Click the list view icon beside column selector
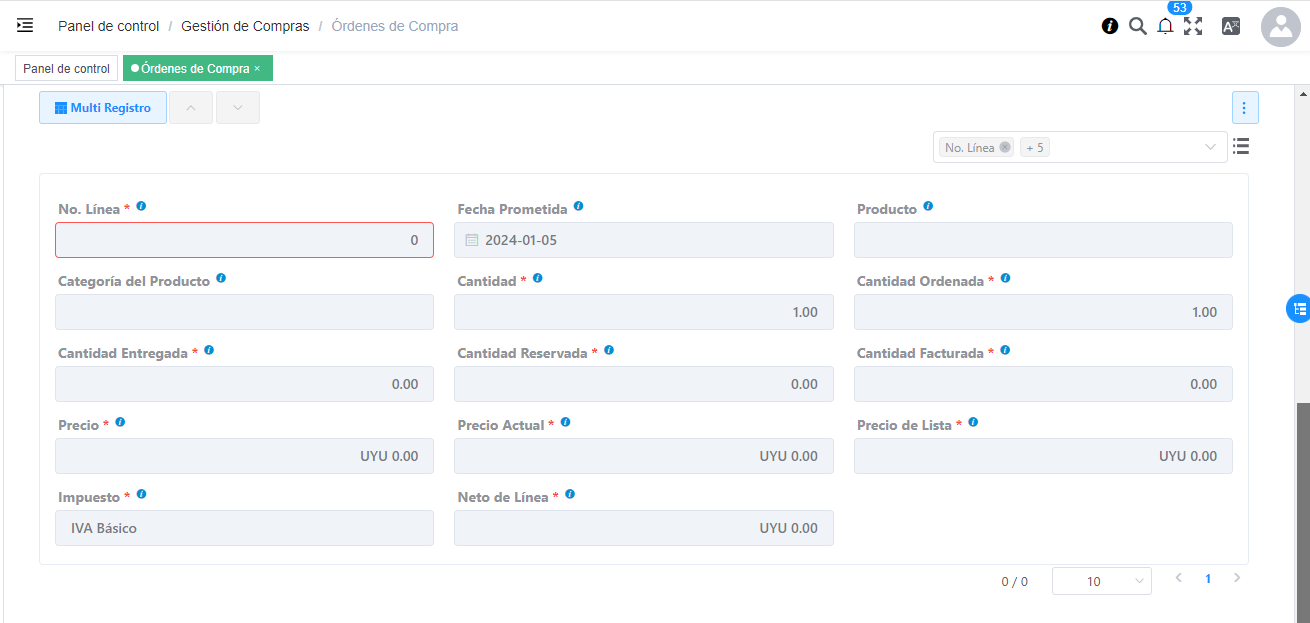1310x623 pixels. (x=1241, y=147)
